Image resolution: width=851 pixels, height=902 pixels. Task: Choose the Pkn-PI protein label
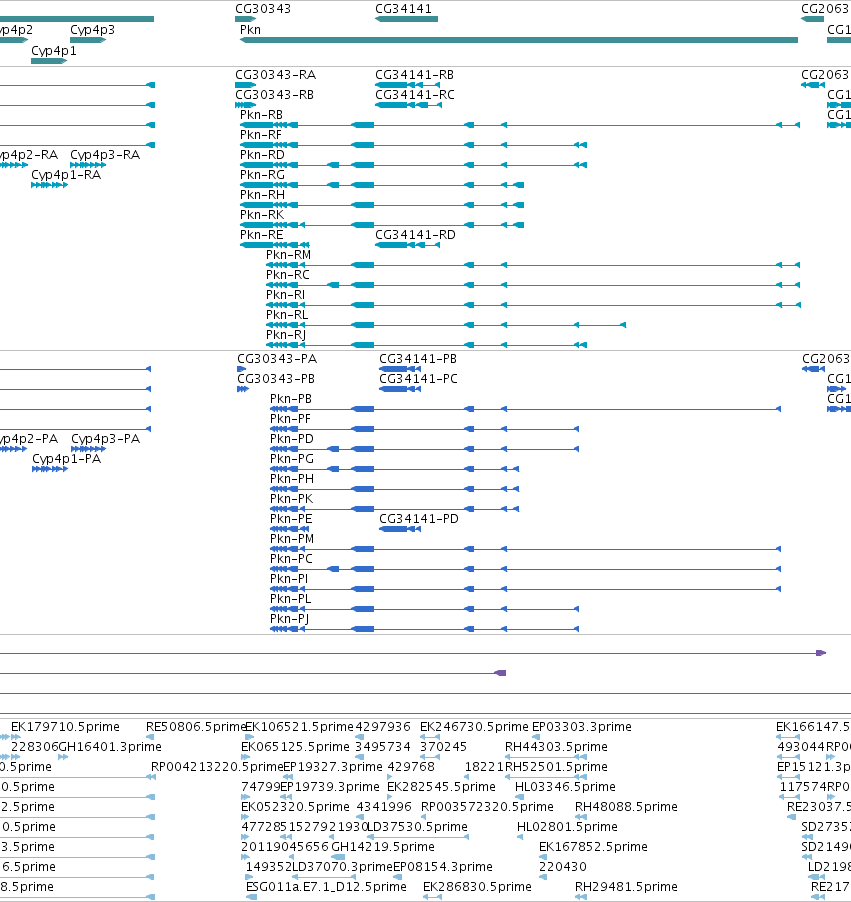(x=289, y=579)
